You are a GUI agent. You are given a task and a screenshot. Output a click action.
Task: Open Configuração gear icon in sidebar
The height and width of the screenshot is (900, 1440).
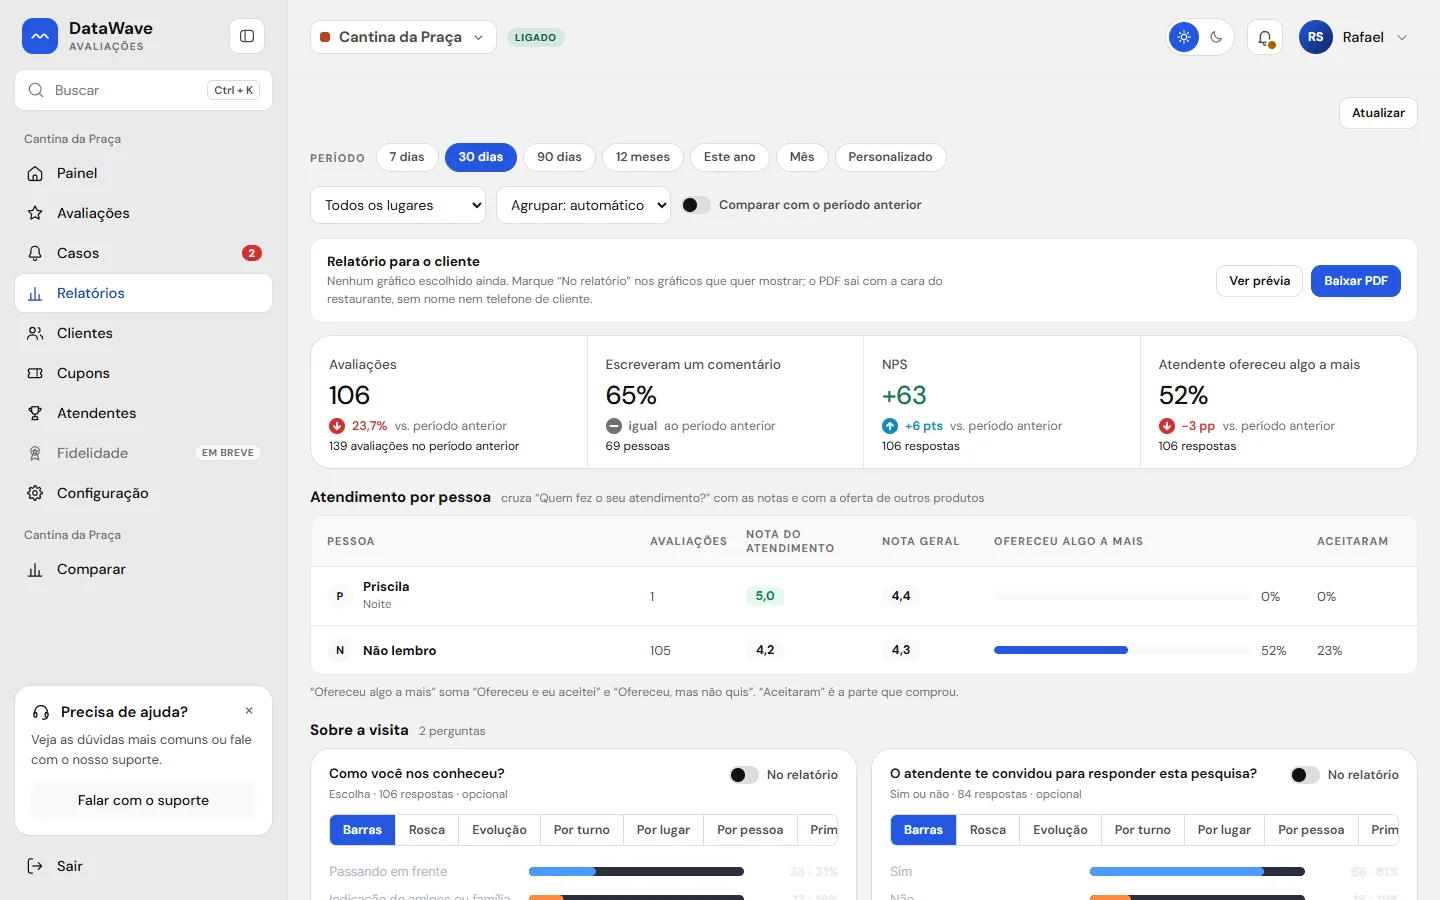pos(35,493)
